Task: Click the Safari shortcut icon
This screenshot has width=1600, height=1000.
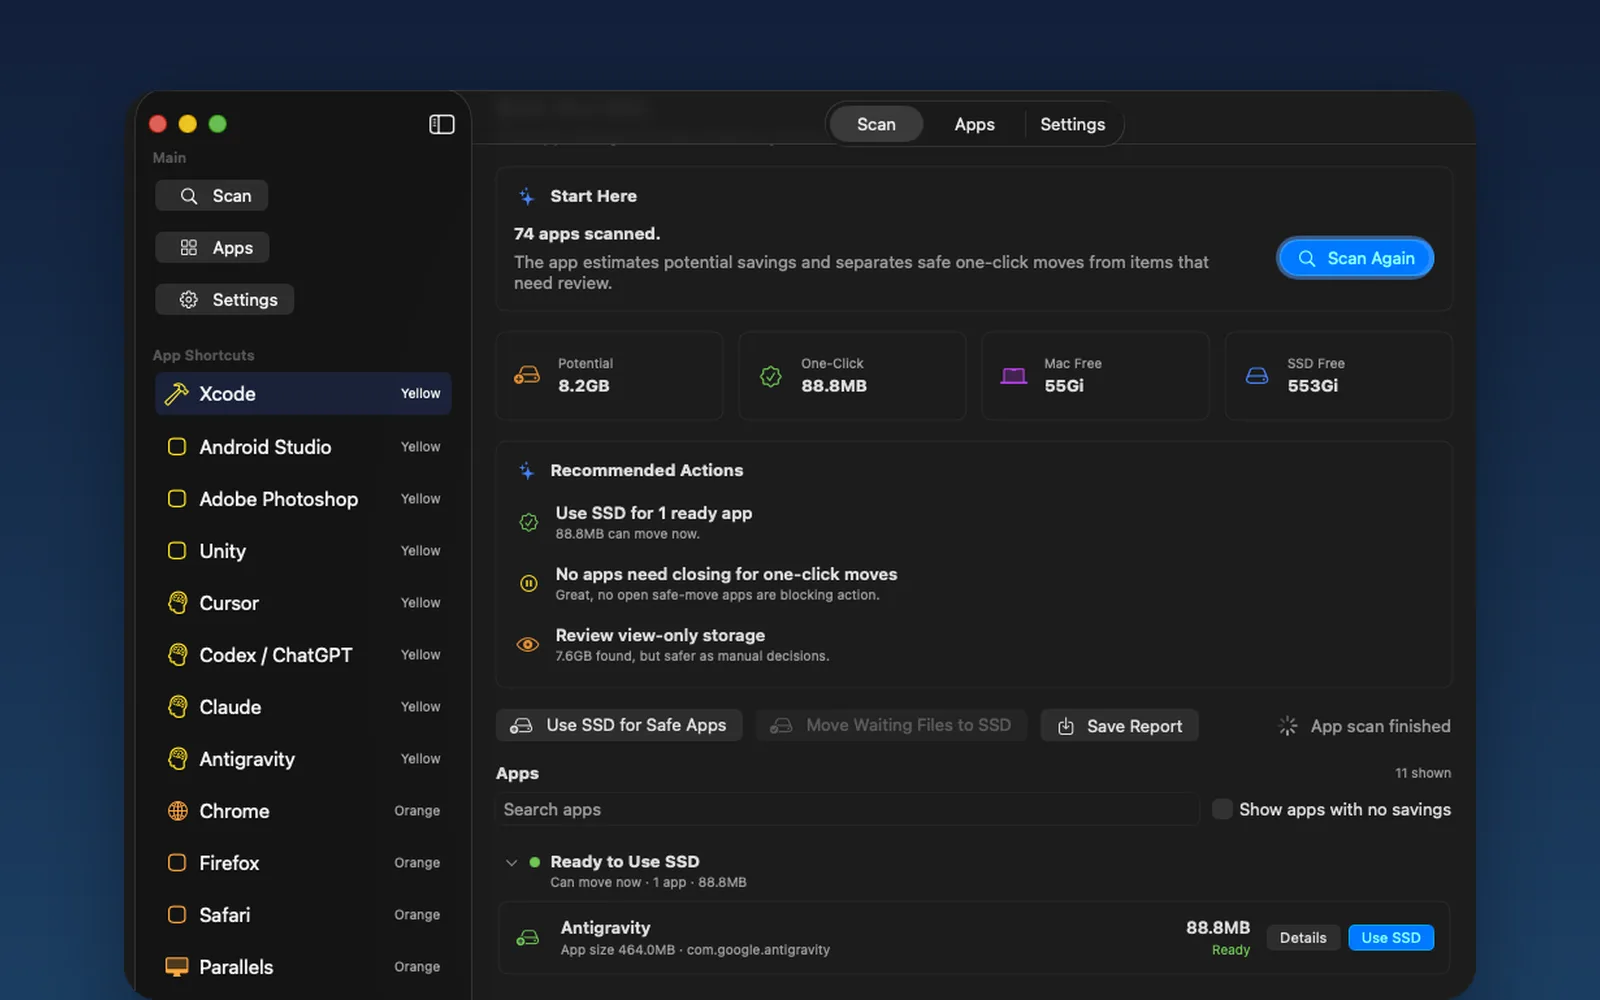Action: [x=177, y=915]
